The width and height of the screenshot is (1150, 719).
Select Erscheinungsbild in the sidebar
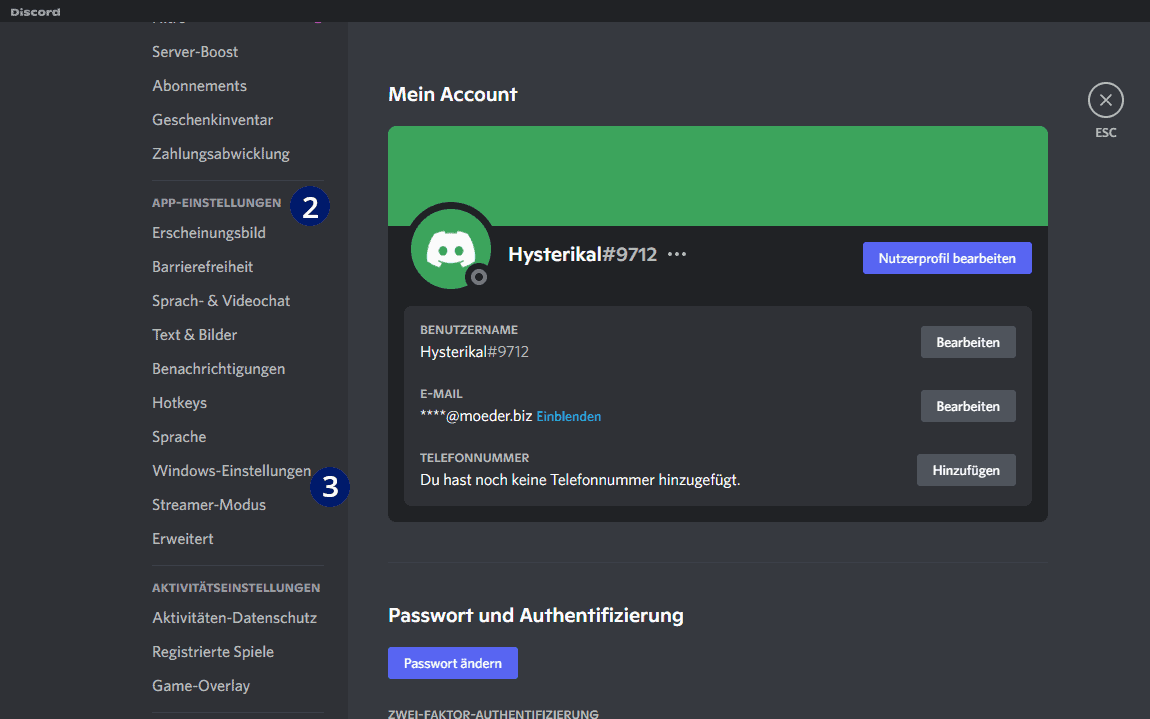(209, 233)
